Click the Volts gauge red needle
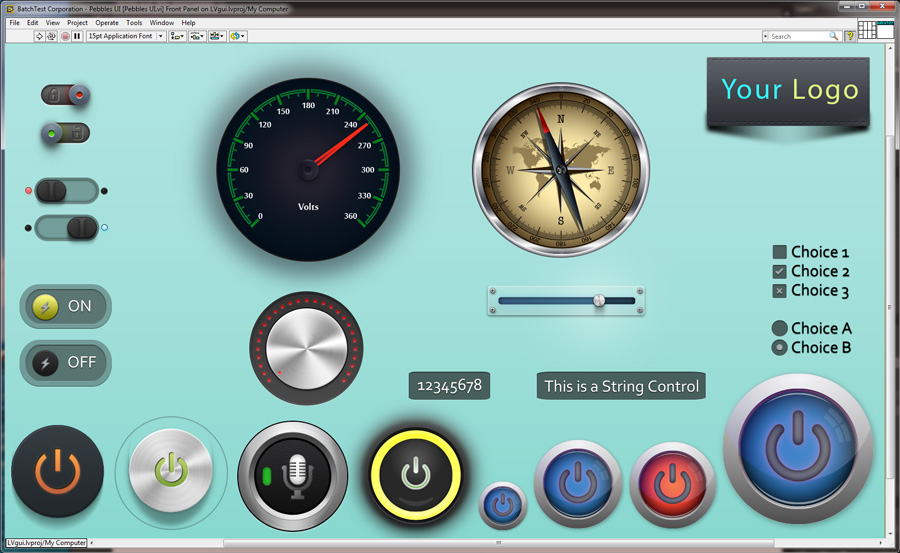900x553 pixels. coord(341,145)
